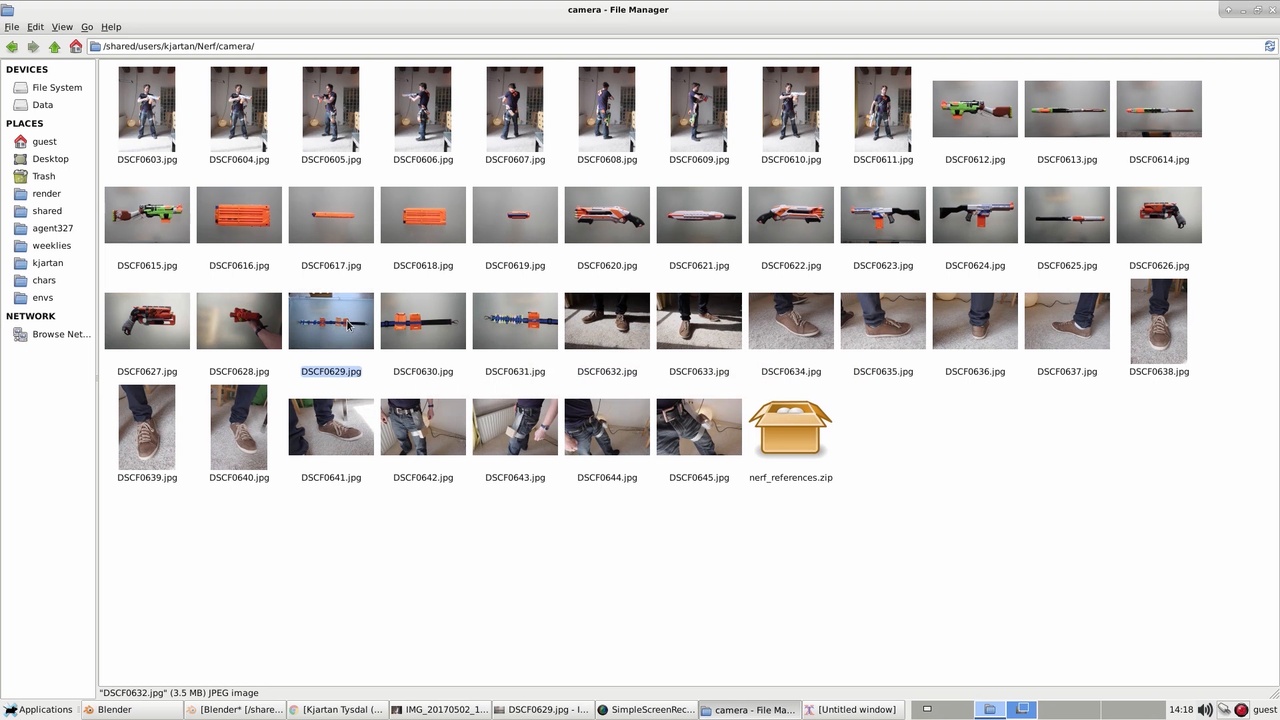Select Browse Network in sidebar
Viewport: 1280px width, 720px height.
(52, 334)
